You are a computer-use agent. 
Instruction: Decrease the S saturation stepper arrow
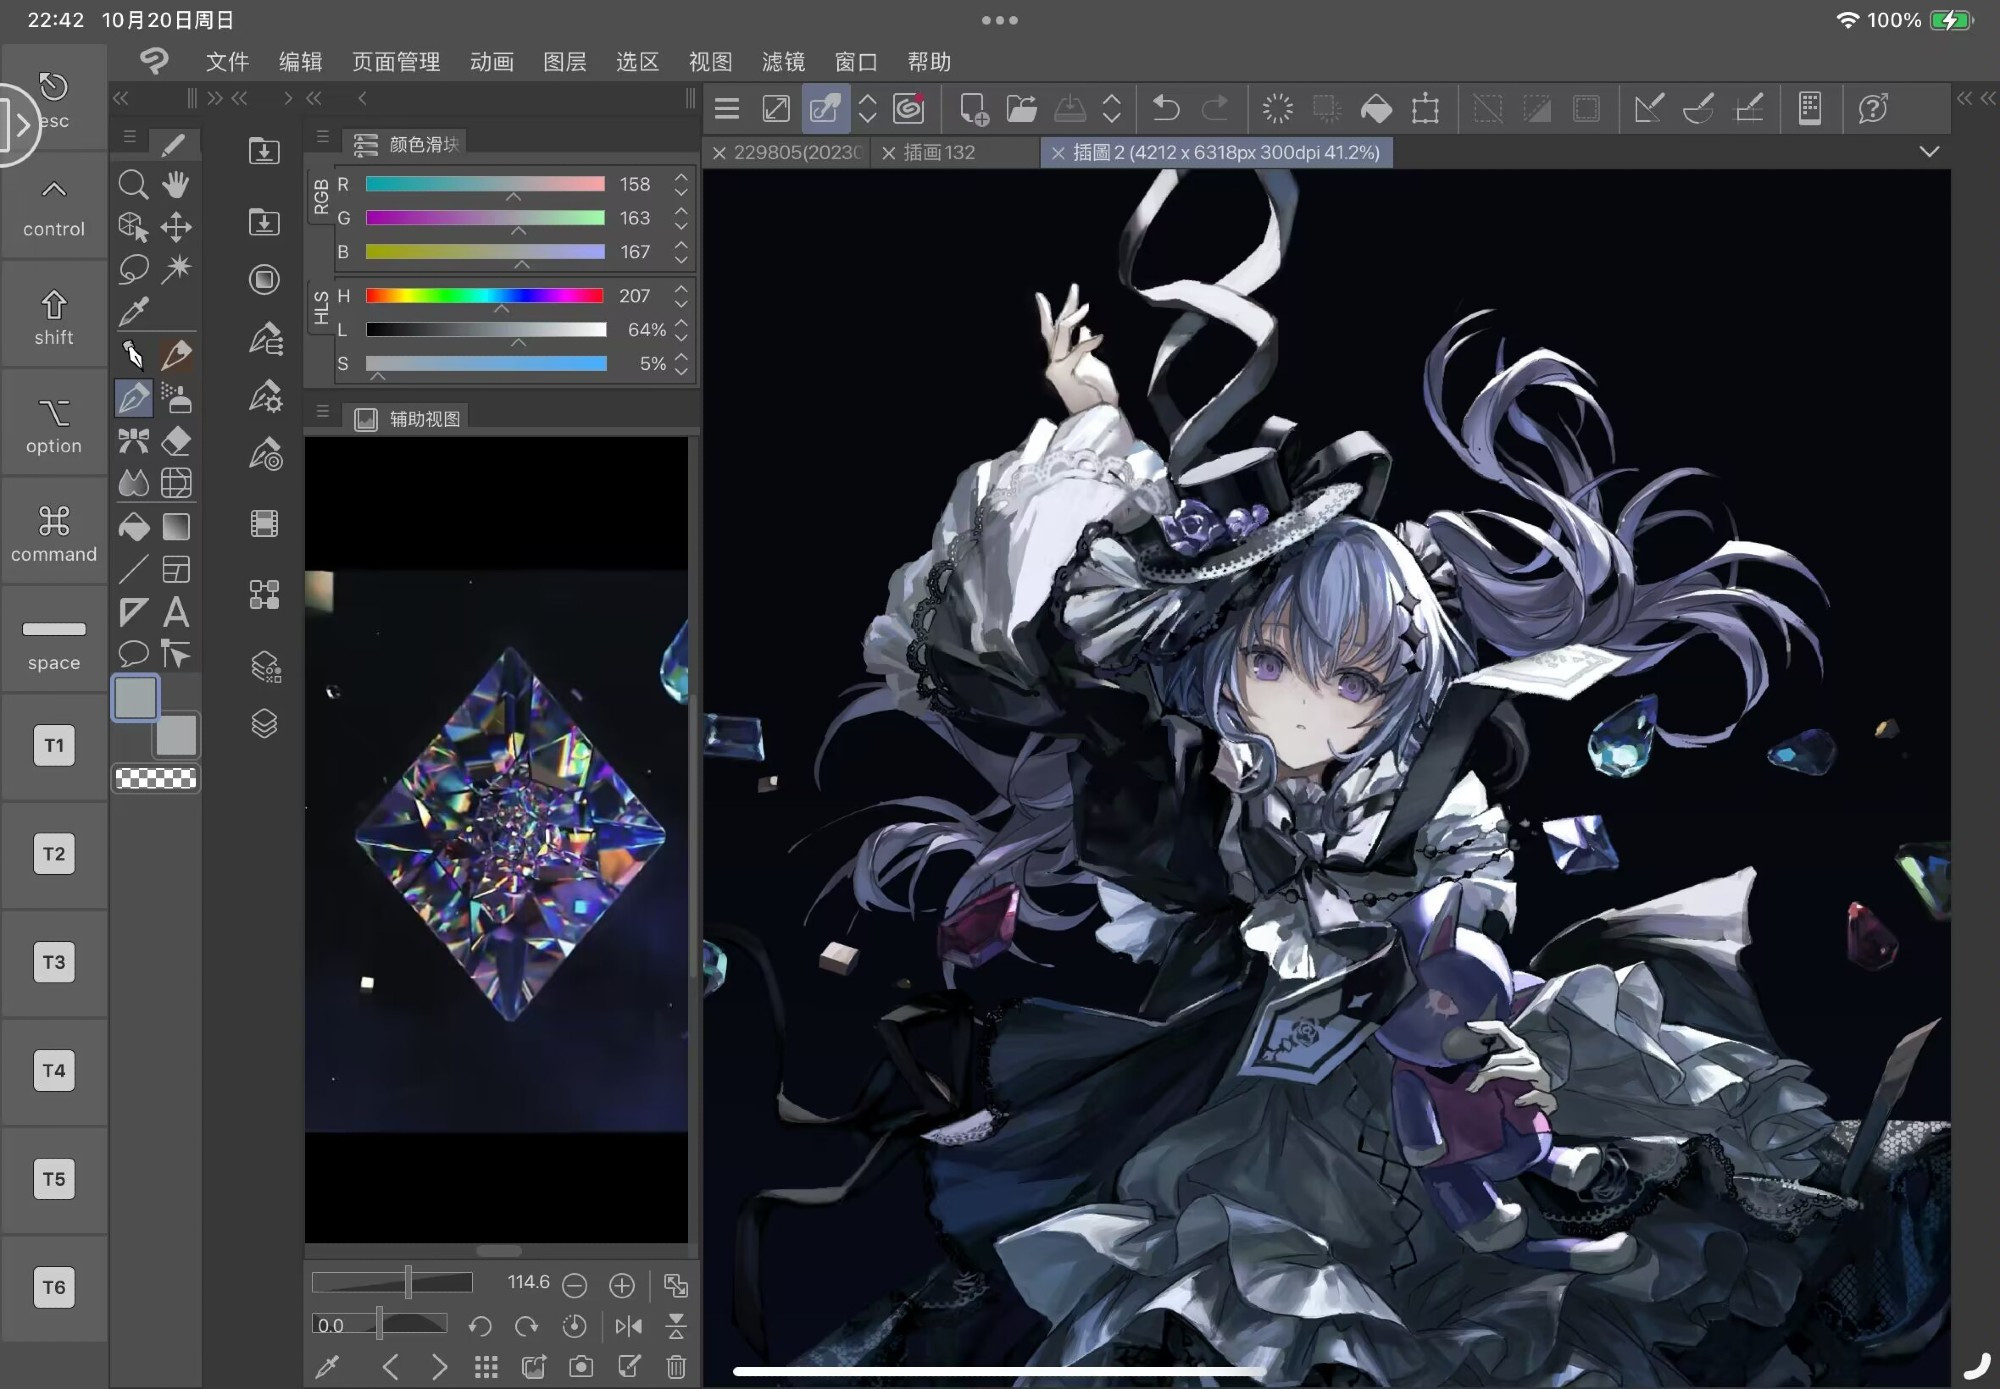pyautogui.click(x=682, y=371)
